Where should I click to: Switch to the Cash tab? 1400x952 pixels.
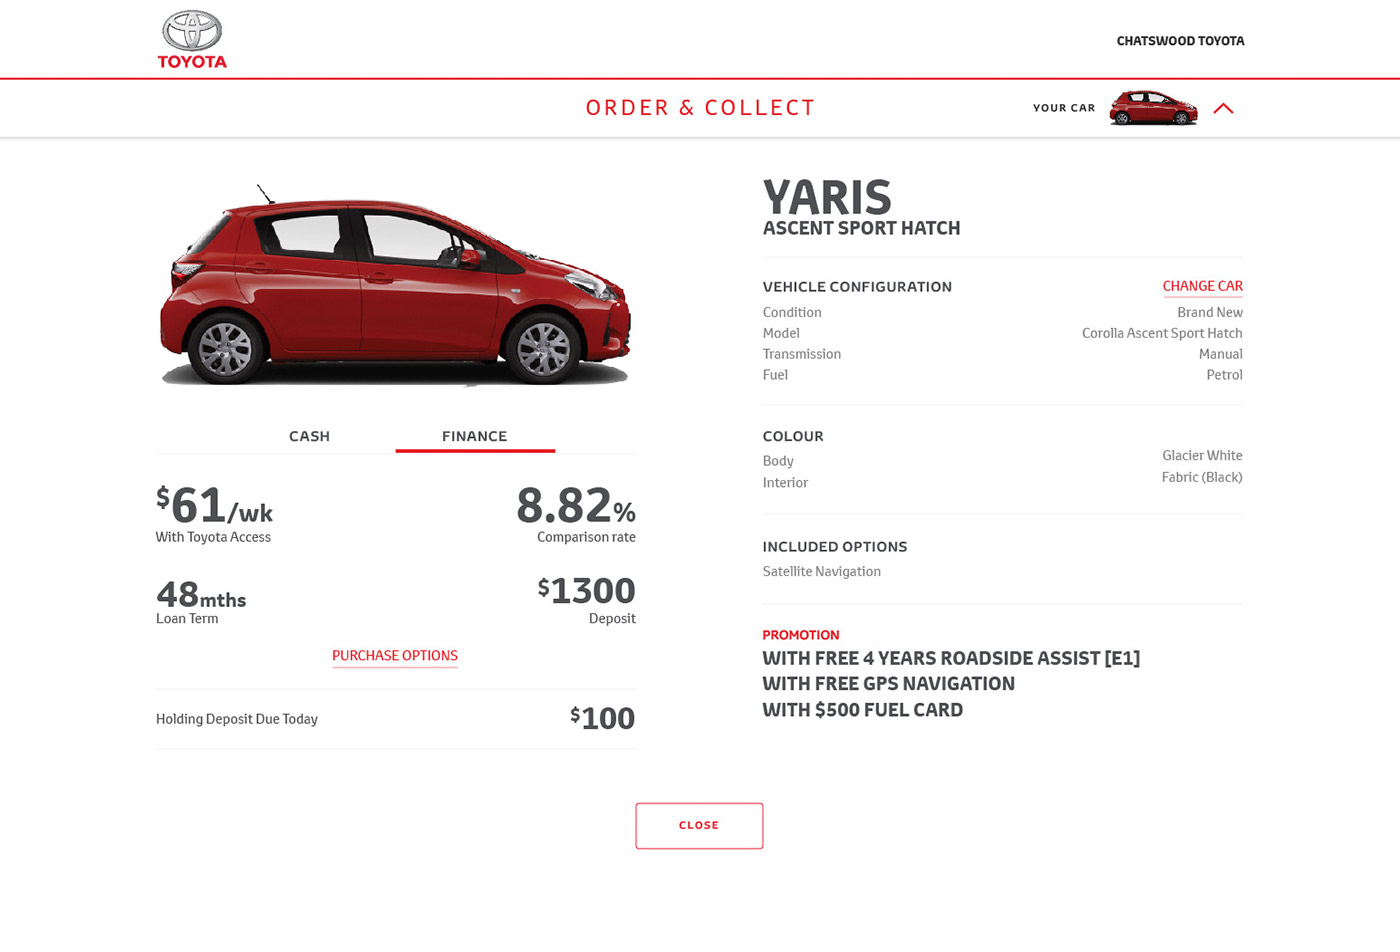point(309,436)
